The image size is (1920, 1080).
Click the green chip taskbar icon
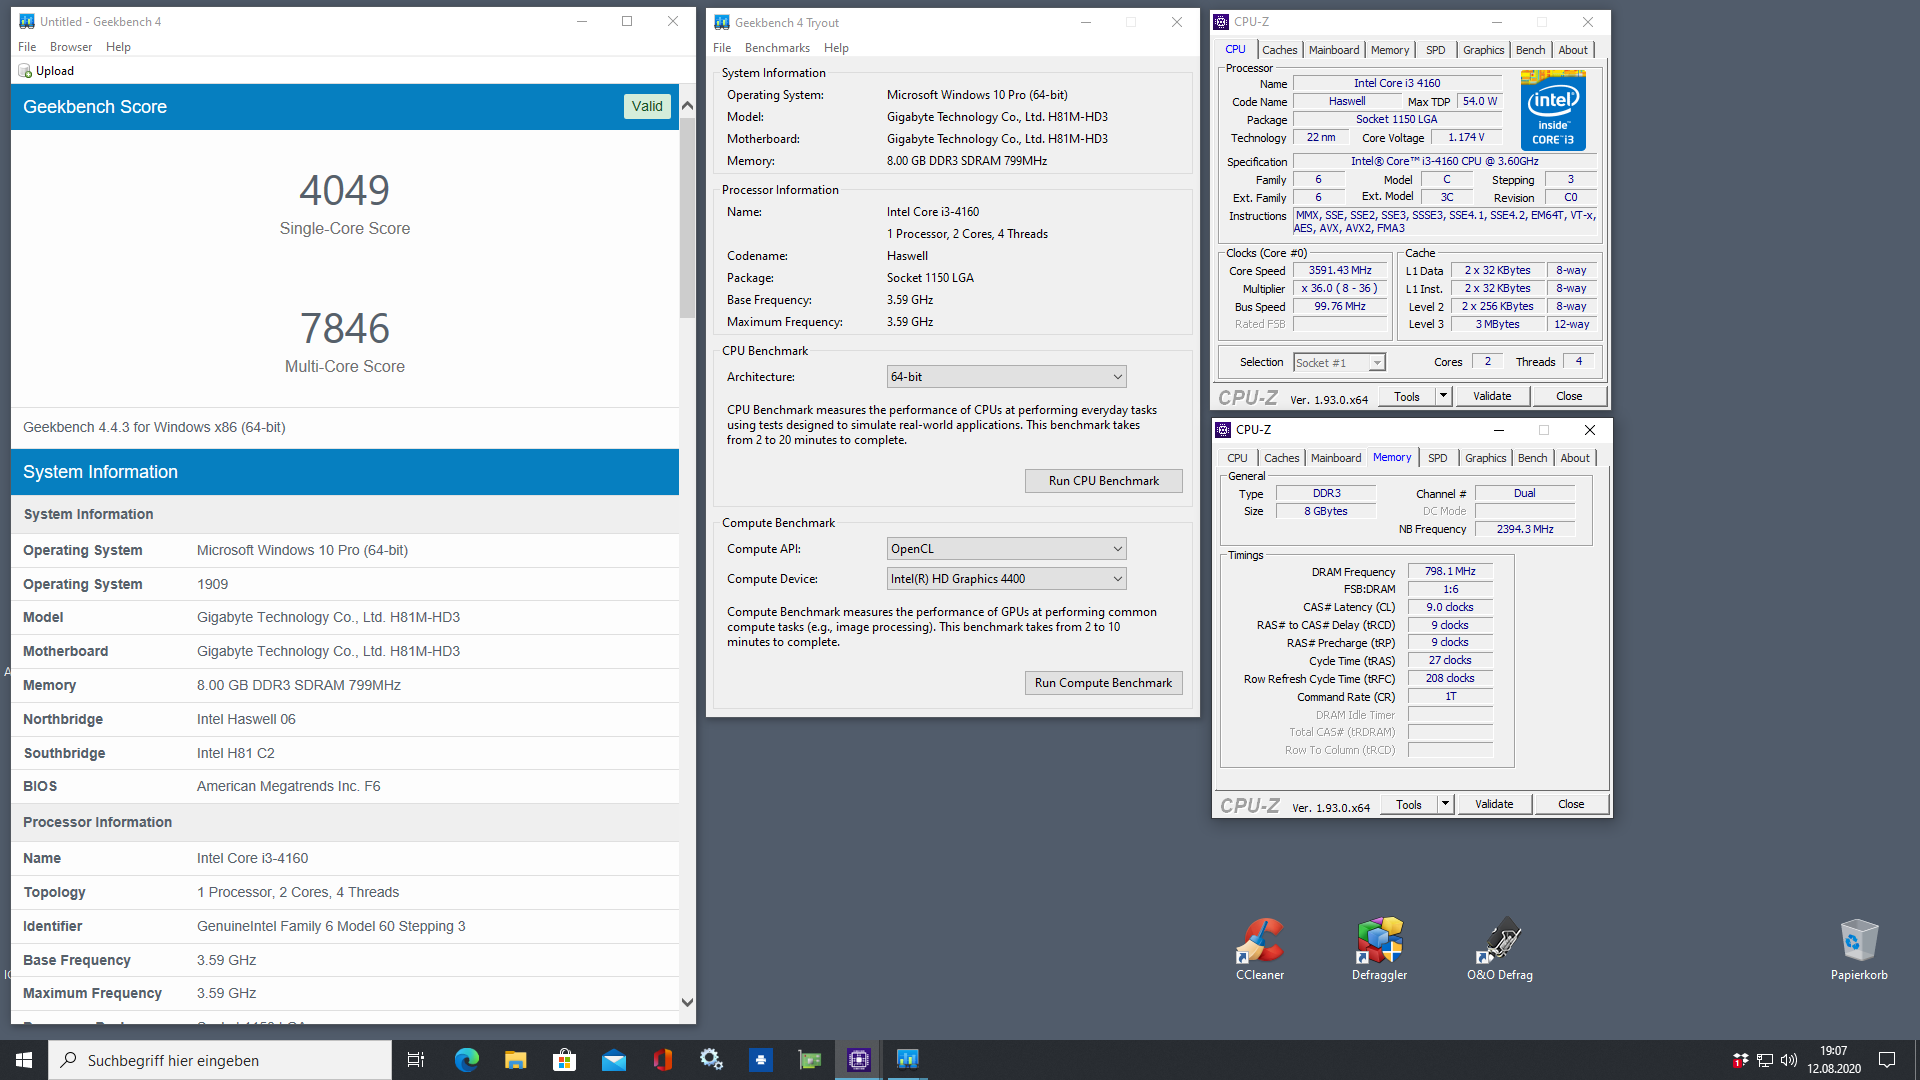[x=810, y=1060]
